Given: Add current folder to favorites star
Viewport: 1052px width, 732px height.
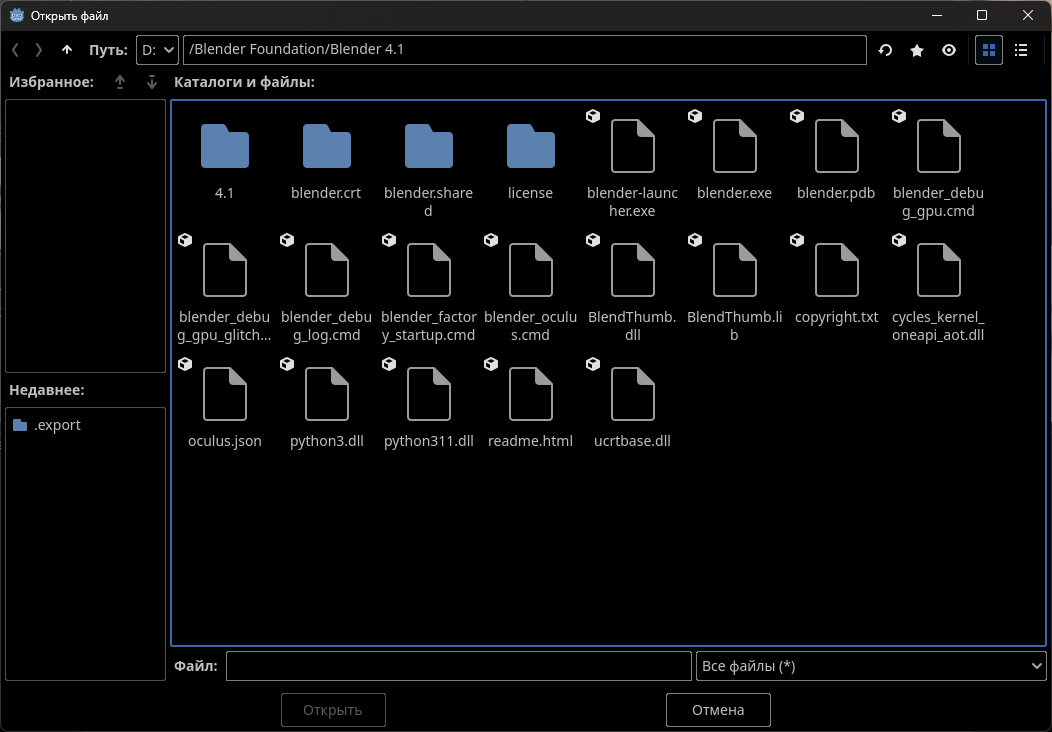Looking at the screenshot, I should click(x=916, y=50).
